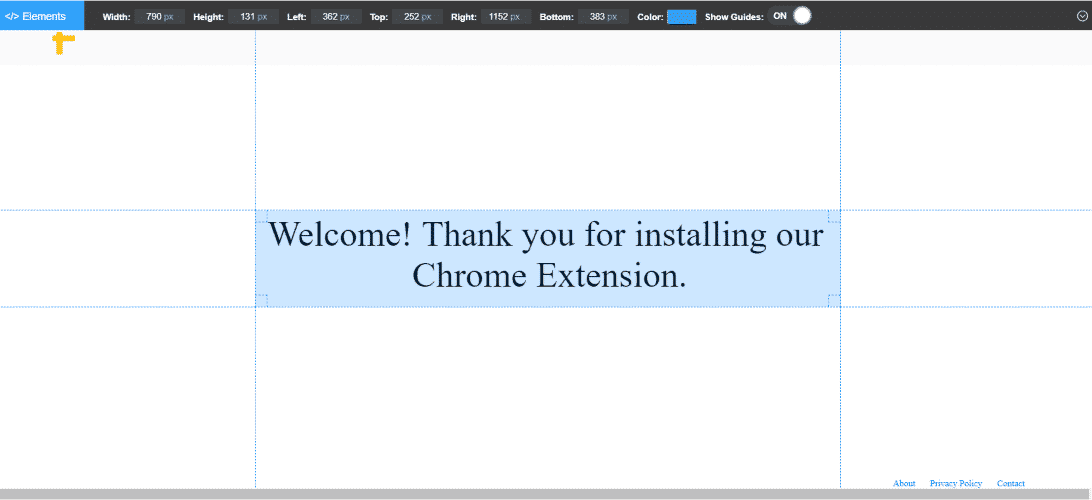Open the Contact footer link

coord(1011,483)
